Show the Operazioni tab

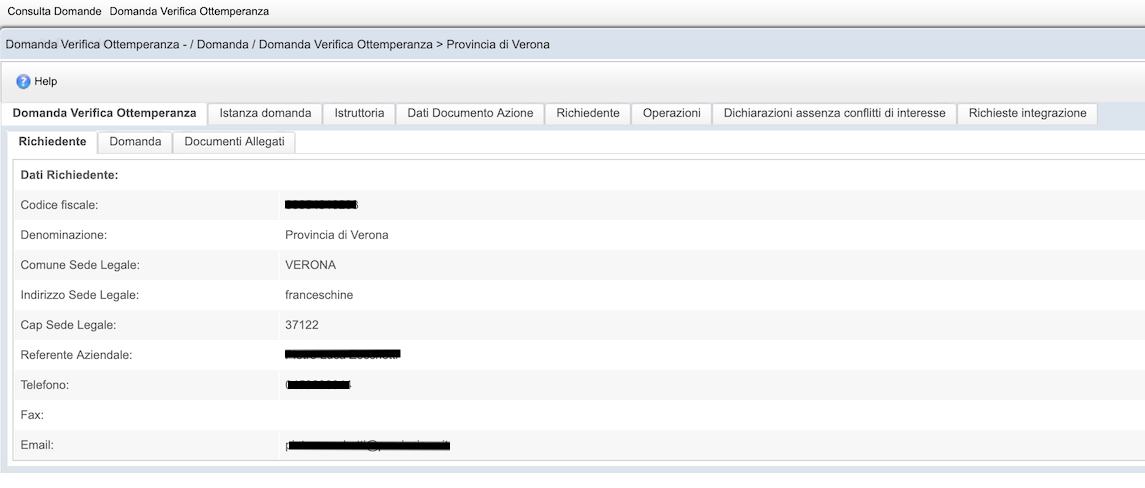point(671,114)
